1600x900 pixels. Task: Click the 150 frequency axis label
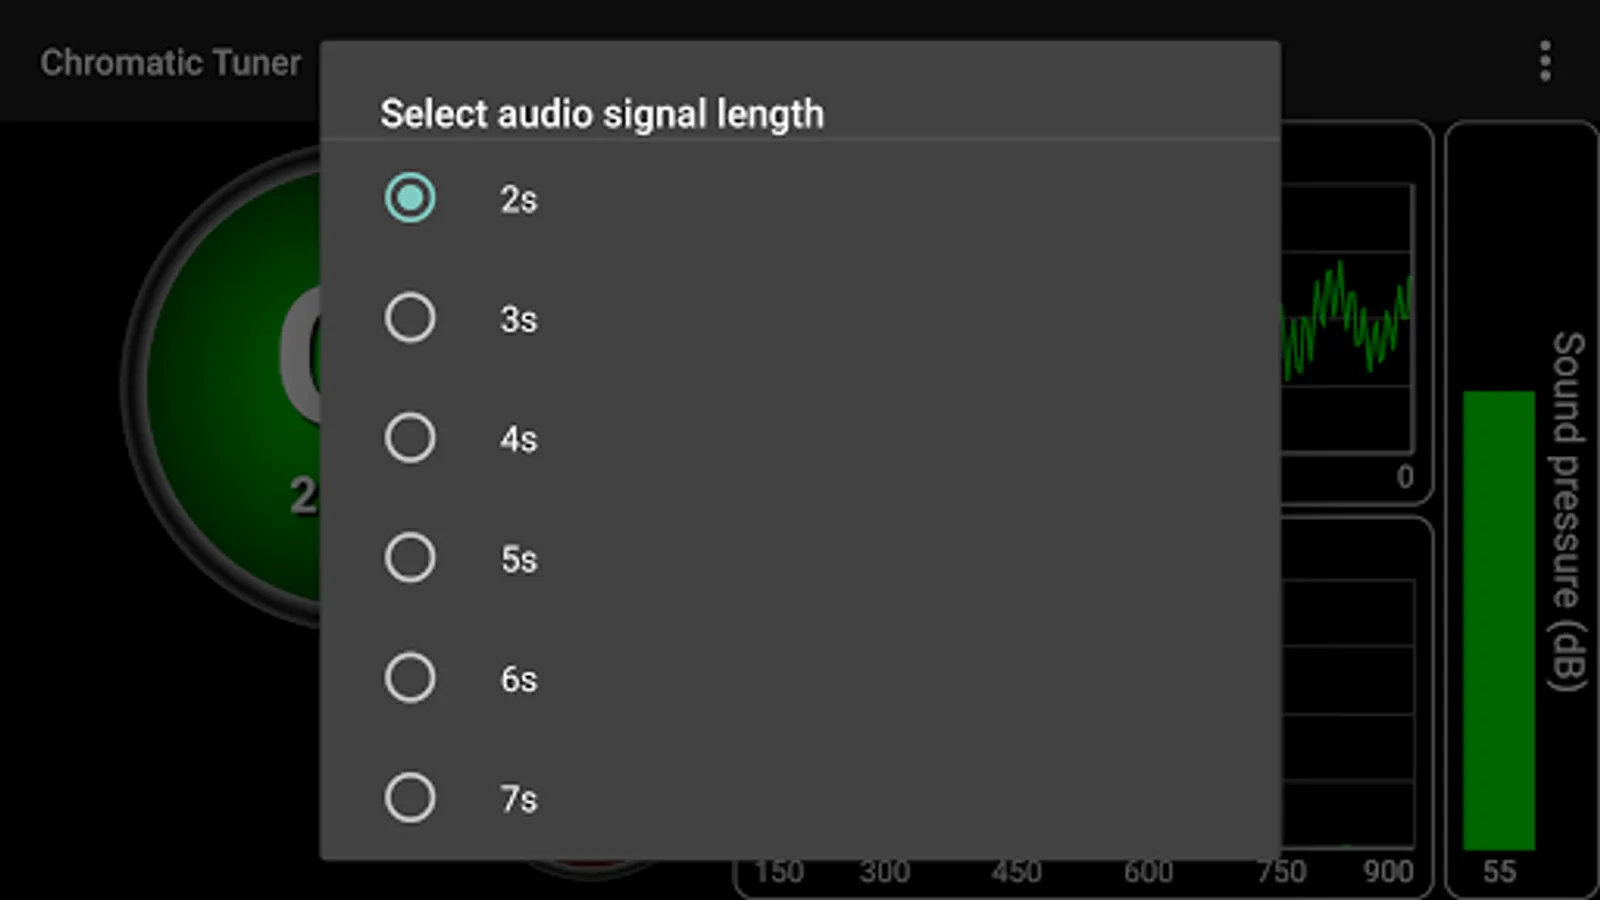[779, 871]
